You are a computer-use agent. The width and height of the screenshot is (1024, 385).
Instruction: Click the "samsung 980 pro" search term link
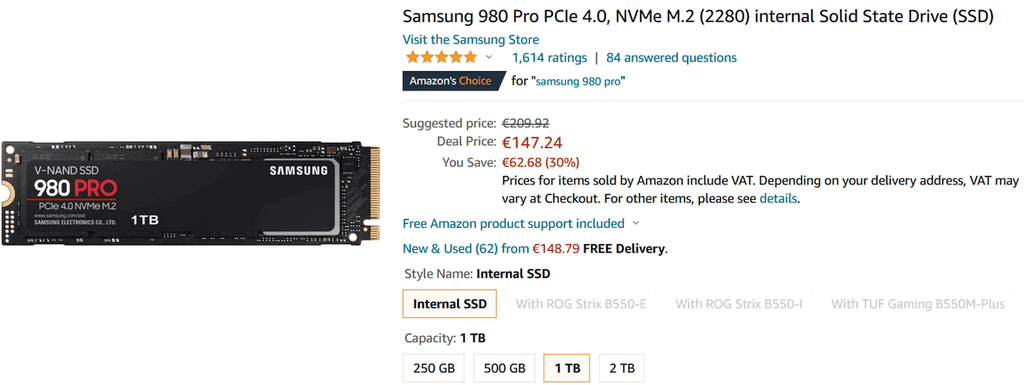pos(579,82)
